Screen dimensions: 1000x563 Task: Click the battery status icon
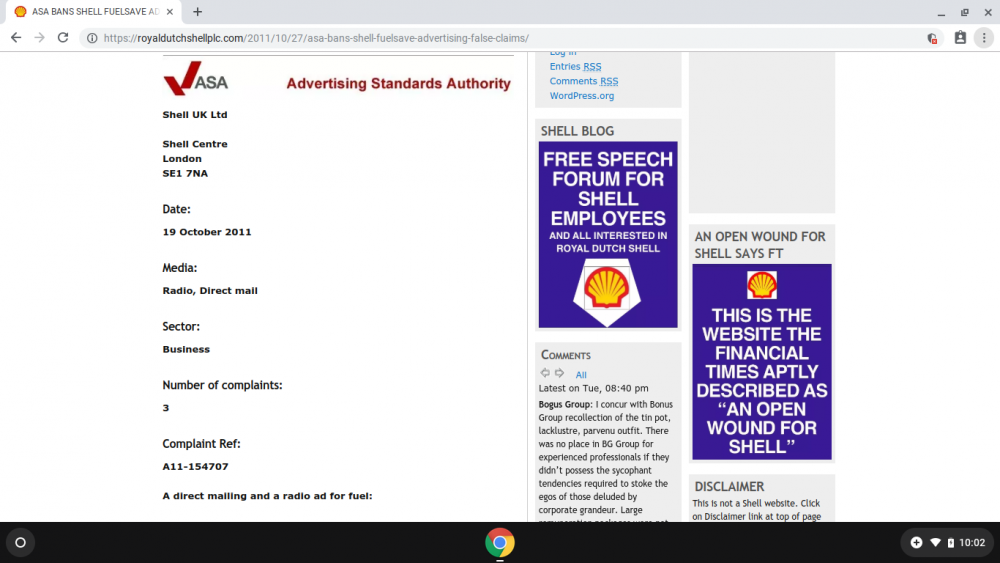950,543
